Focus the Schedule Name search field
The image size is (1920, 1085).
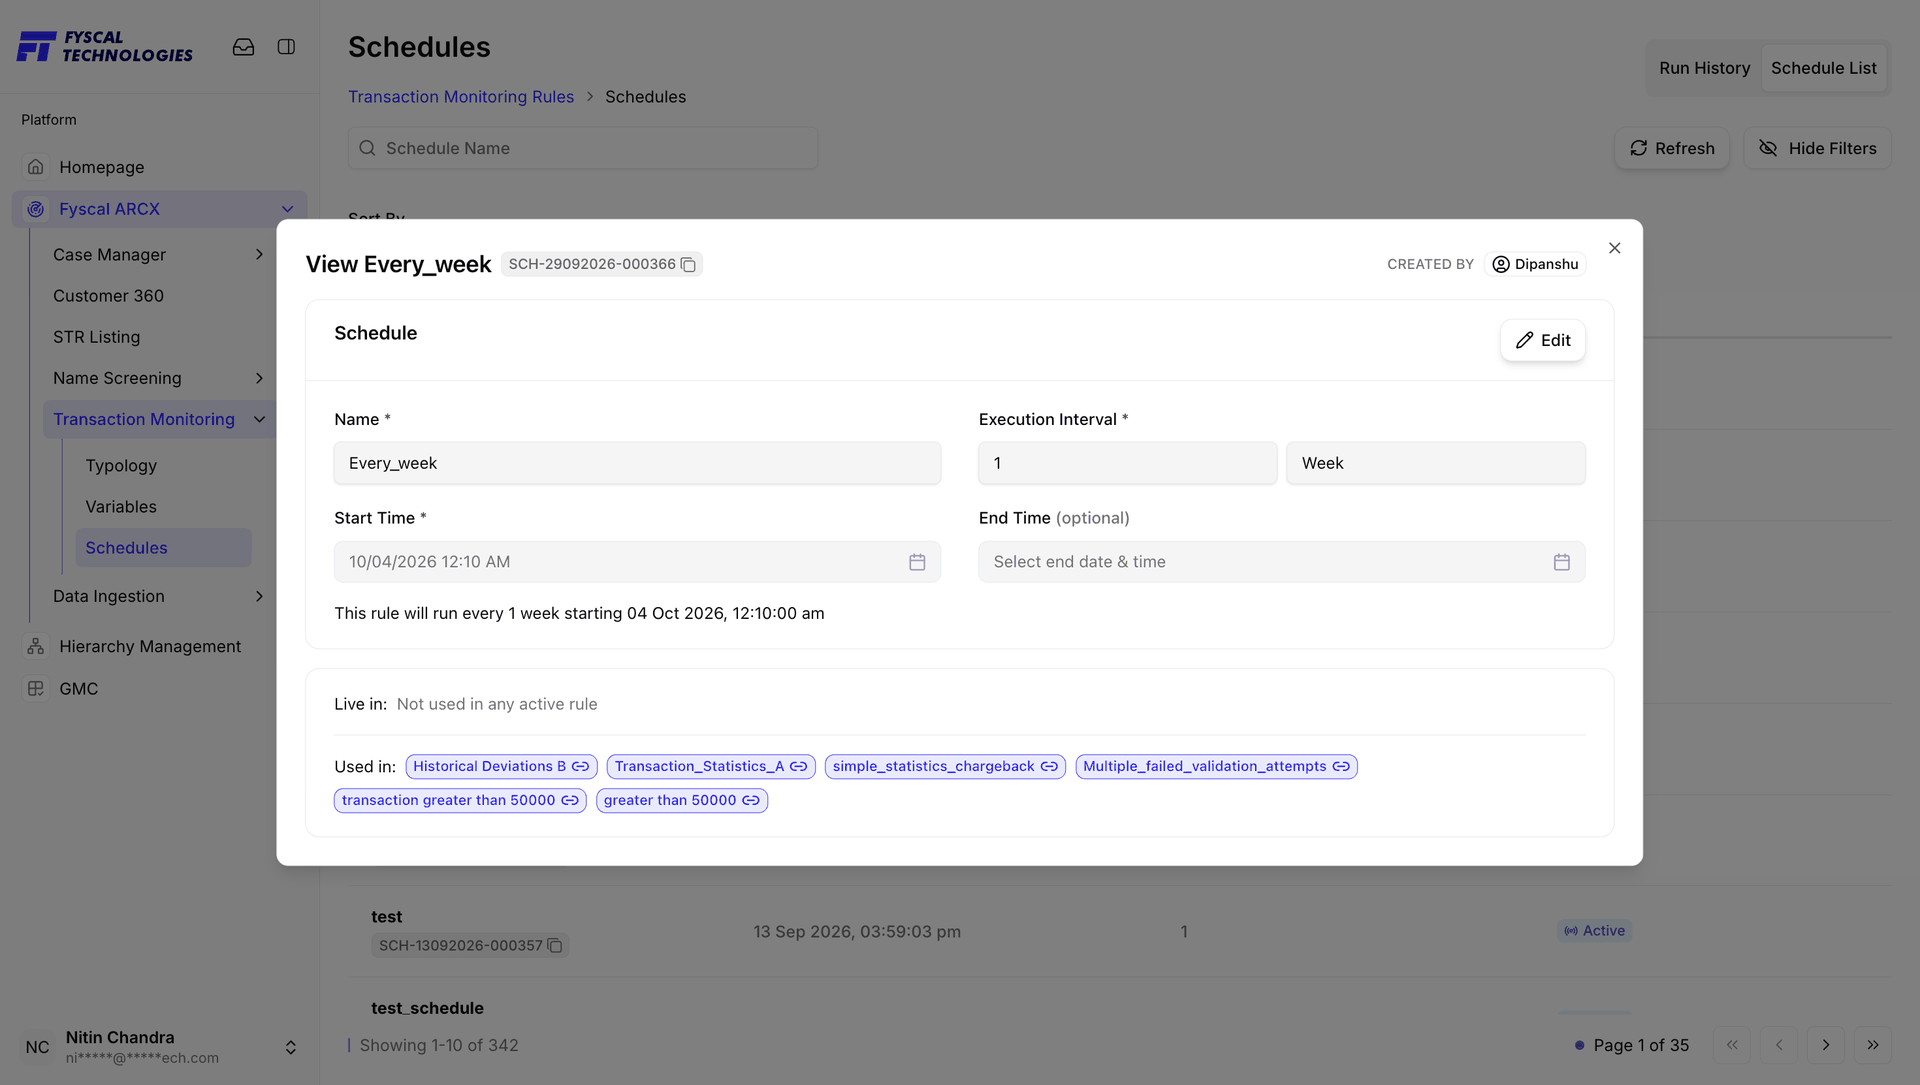point(583,148)
